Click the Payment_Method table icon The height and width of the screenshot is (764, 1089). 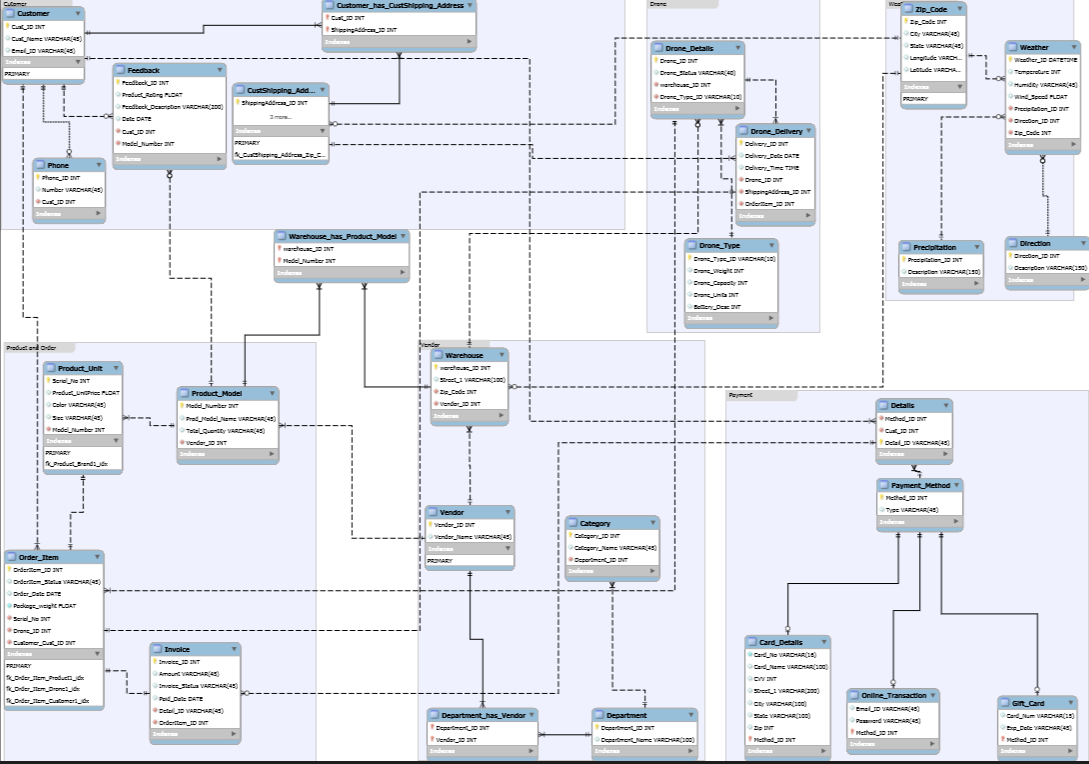pos(884,486)
